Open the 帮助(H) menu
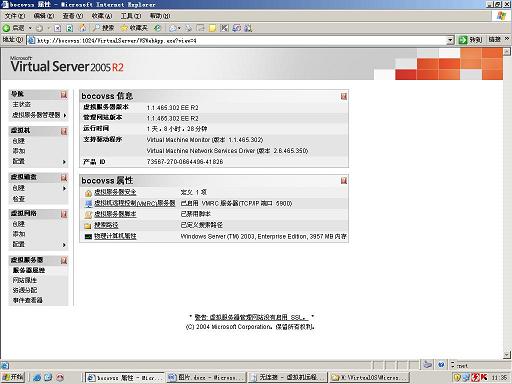This screenshot has width=512, height=384. point(160,16)
